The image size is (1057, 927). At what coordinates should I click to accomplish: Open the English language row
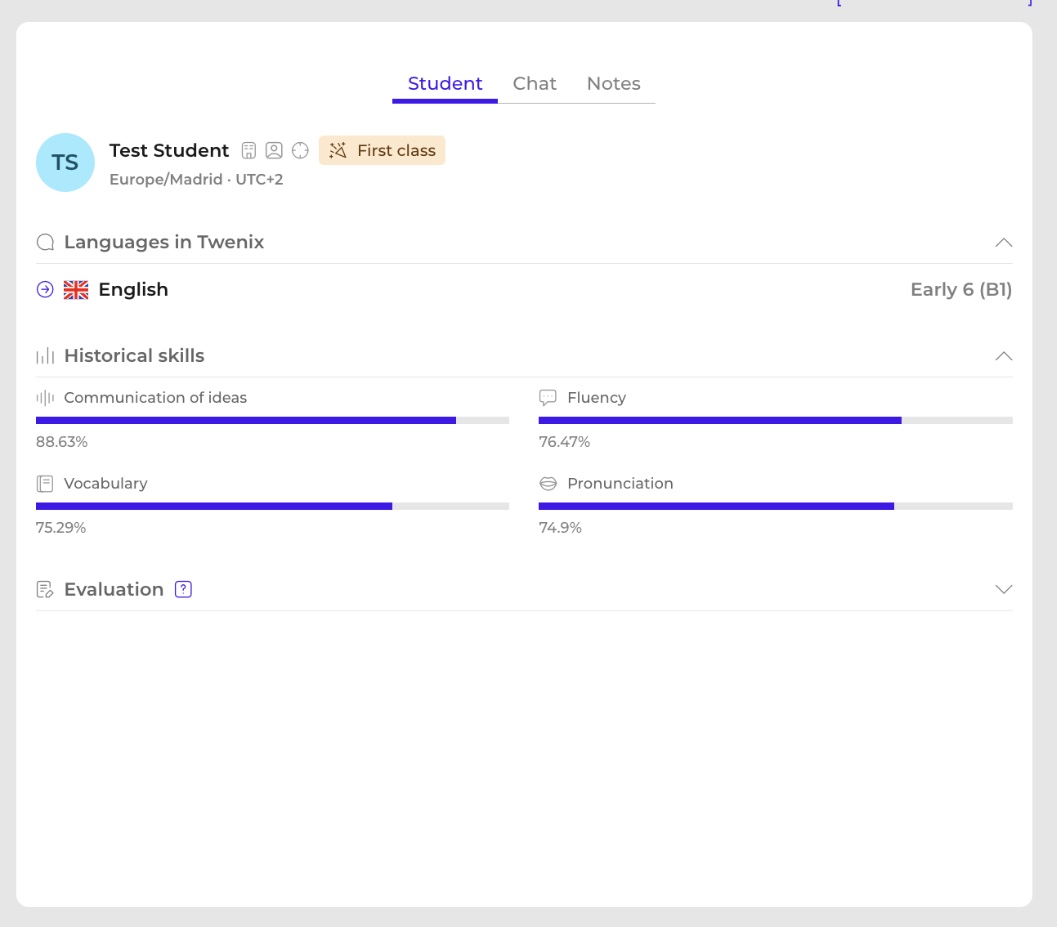coord(524,289)
